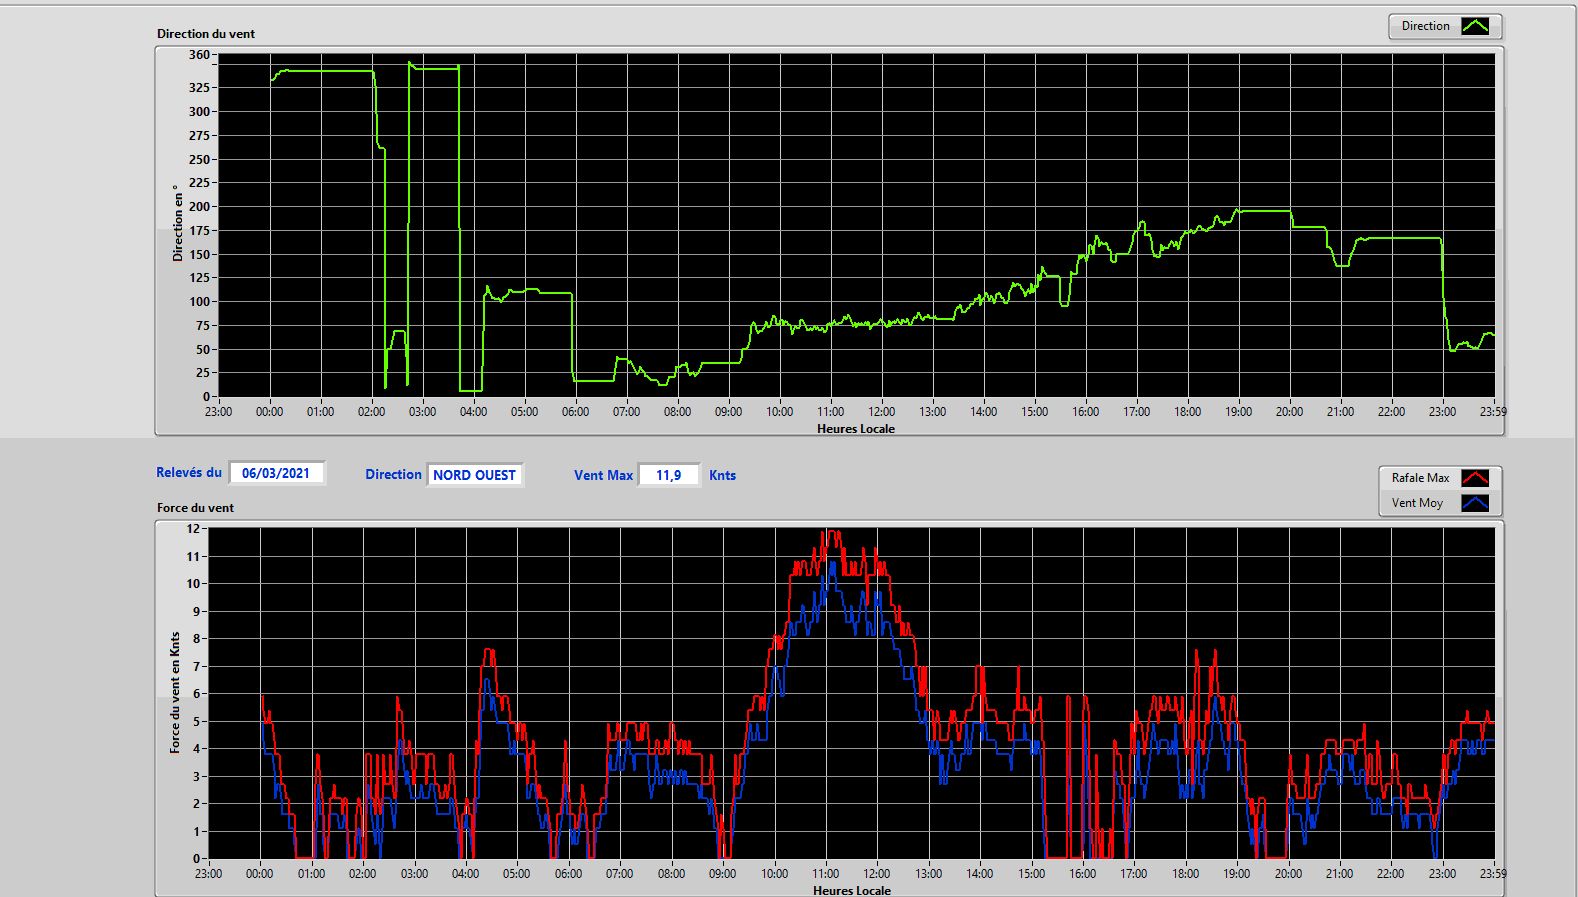Click the 6 tick on force axis
The height and width of the screenshot is (897, 1578).
point(197,694)
